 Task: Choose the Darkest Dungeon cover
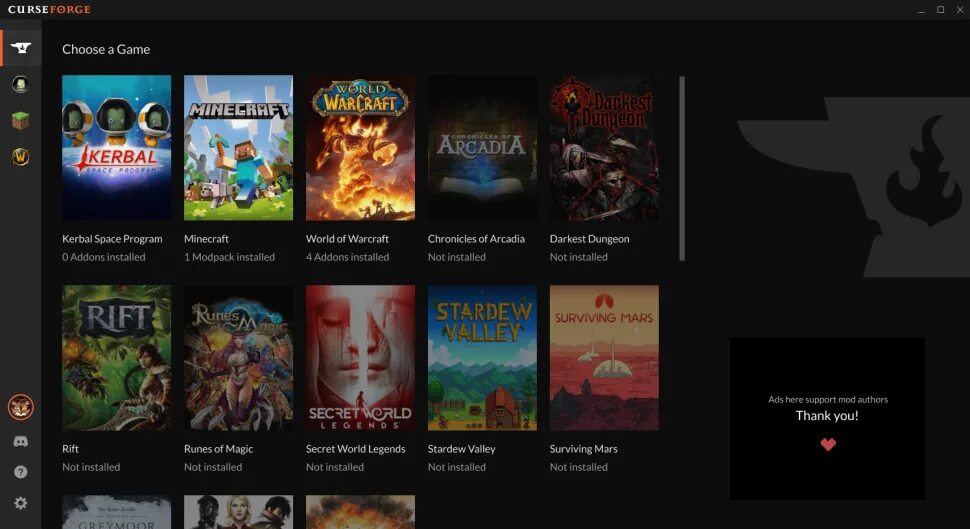click(x=604, y=148)
